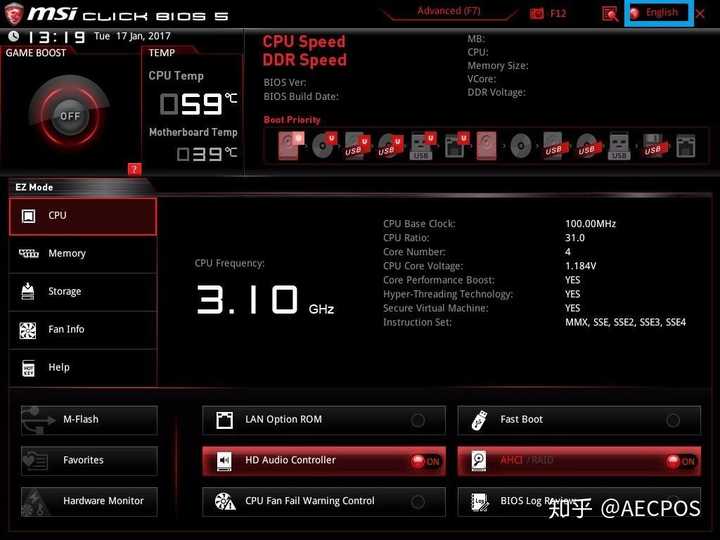
Task: Click the CPU Speed heading
Action: 304,42
